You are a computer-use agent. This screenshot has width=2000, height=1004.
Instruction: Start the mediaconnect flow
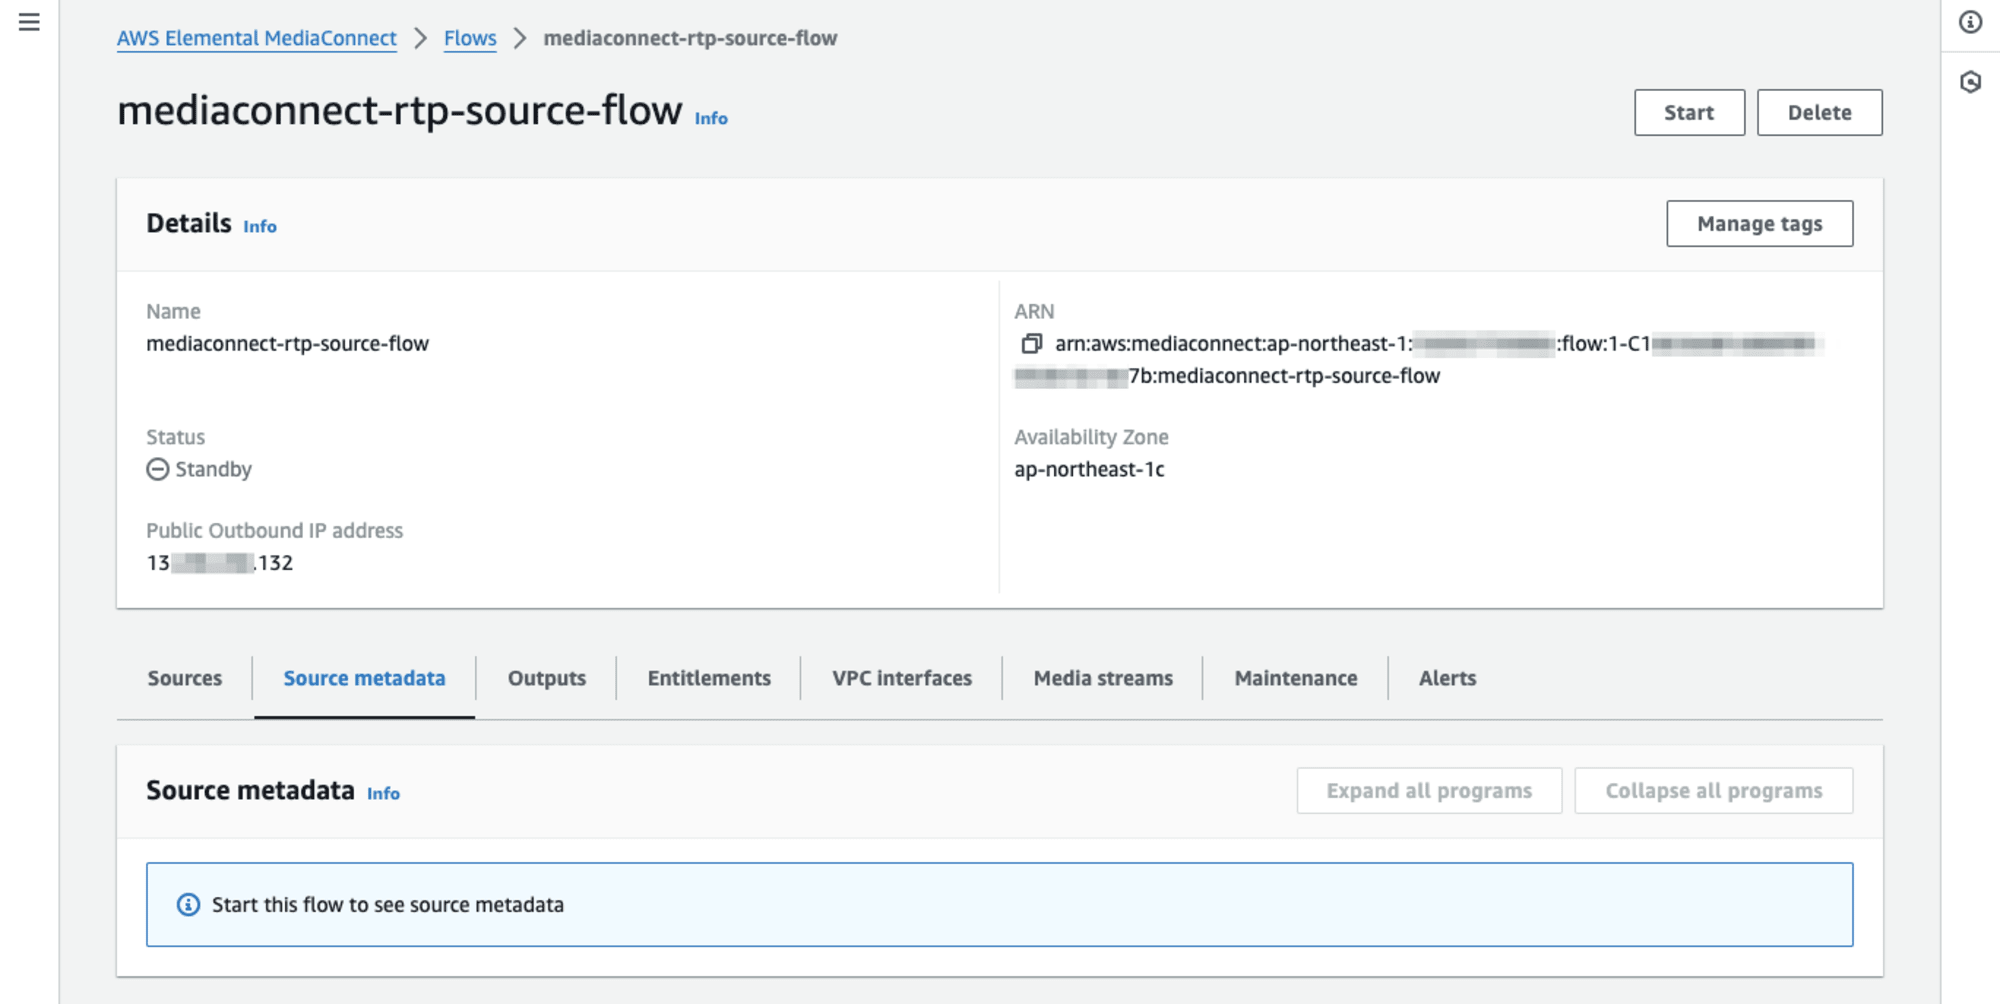coord(1689,113)
